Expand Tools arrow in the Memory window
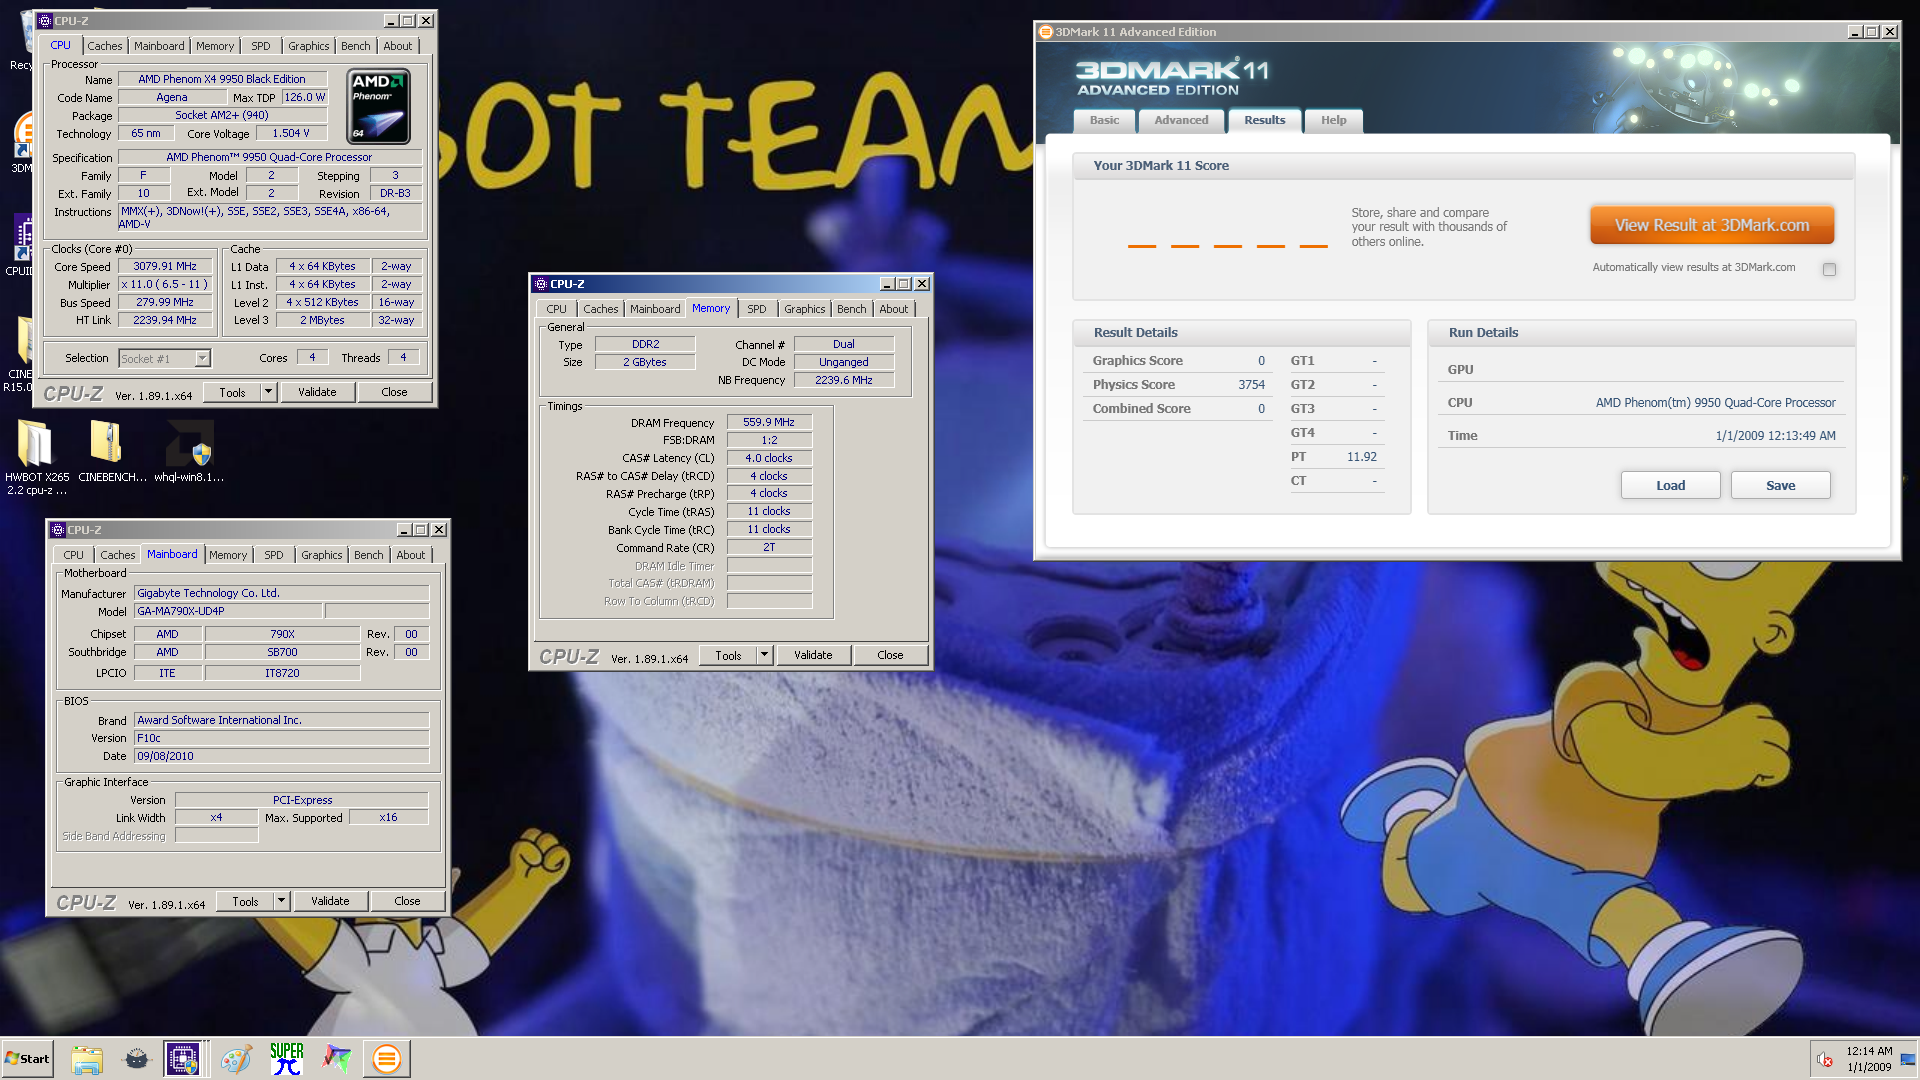The image size is (1920, 1080). 764,655
